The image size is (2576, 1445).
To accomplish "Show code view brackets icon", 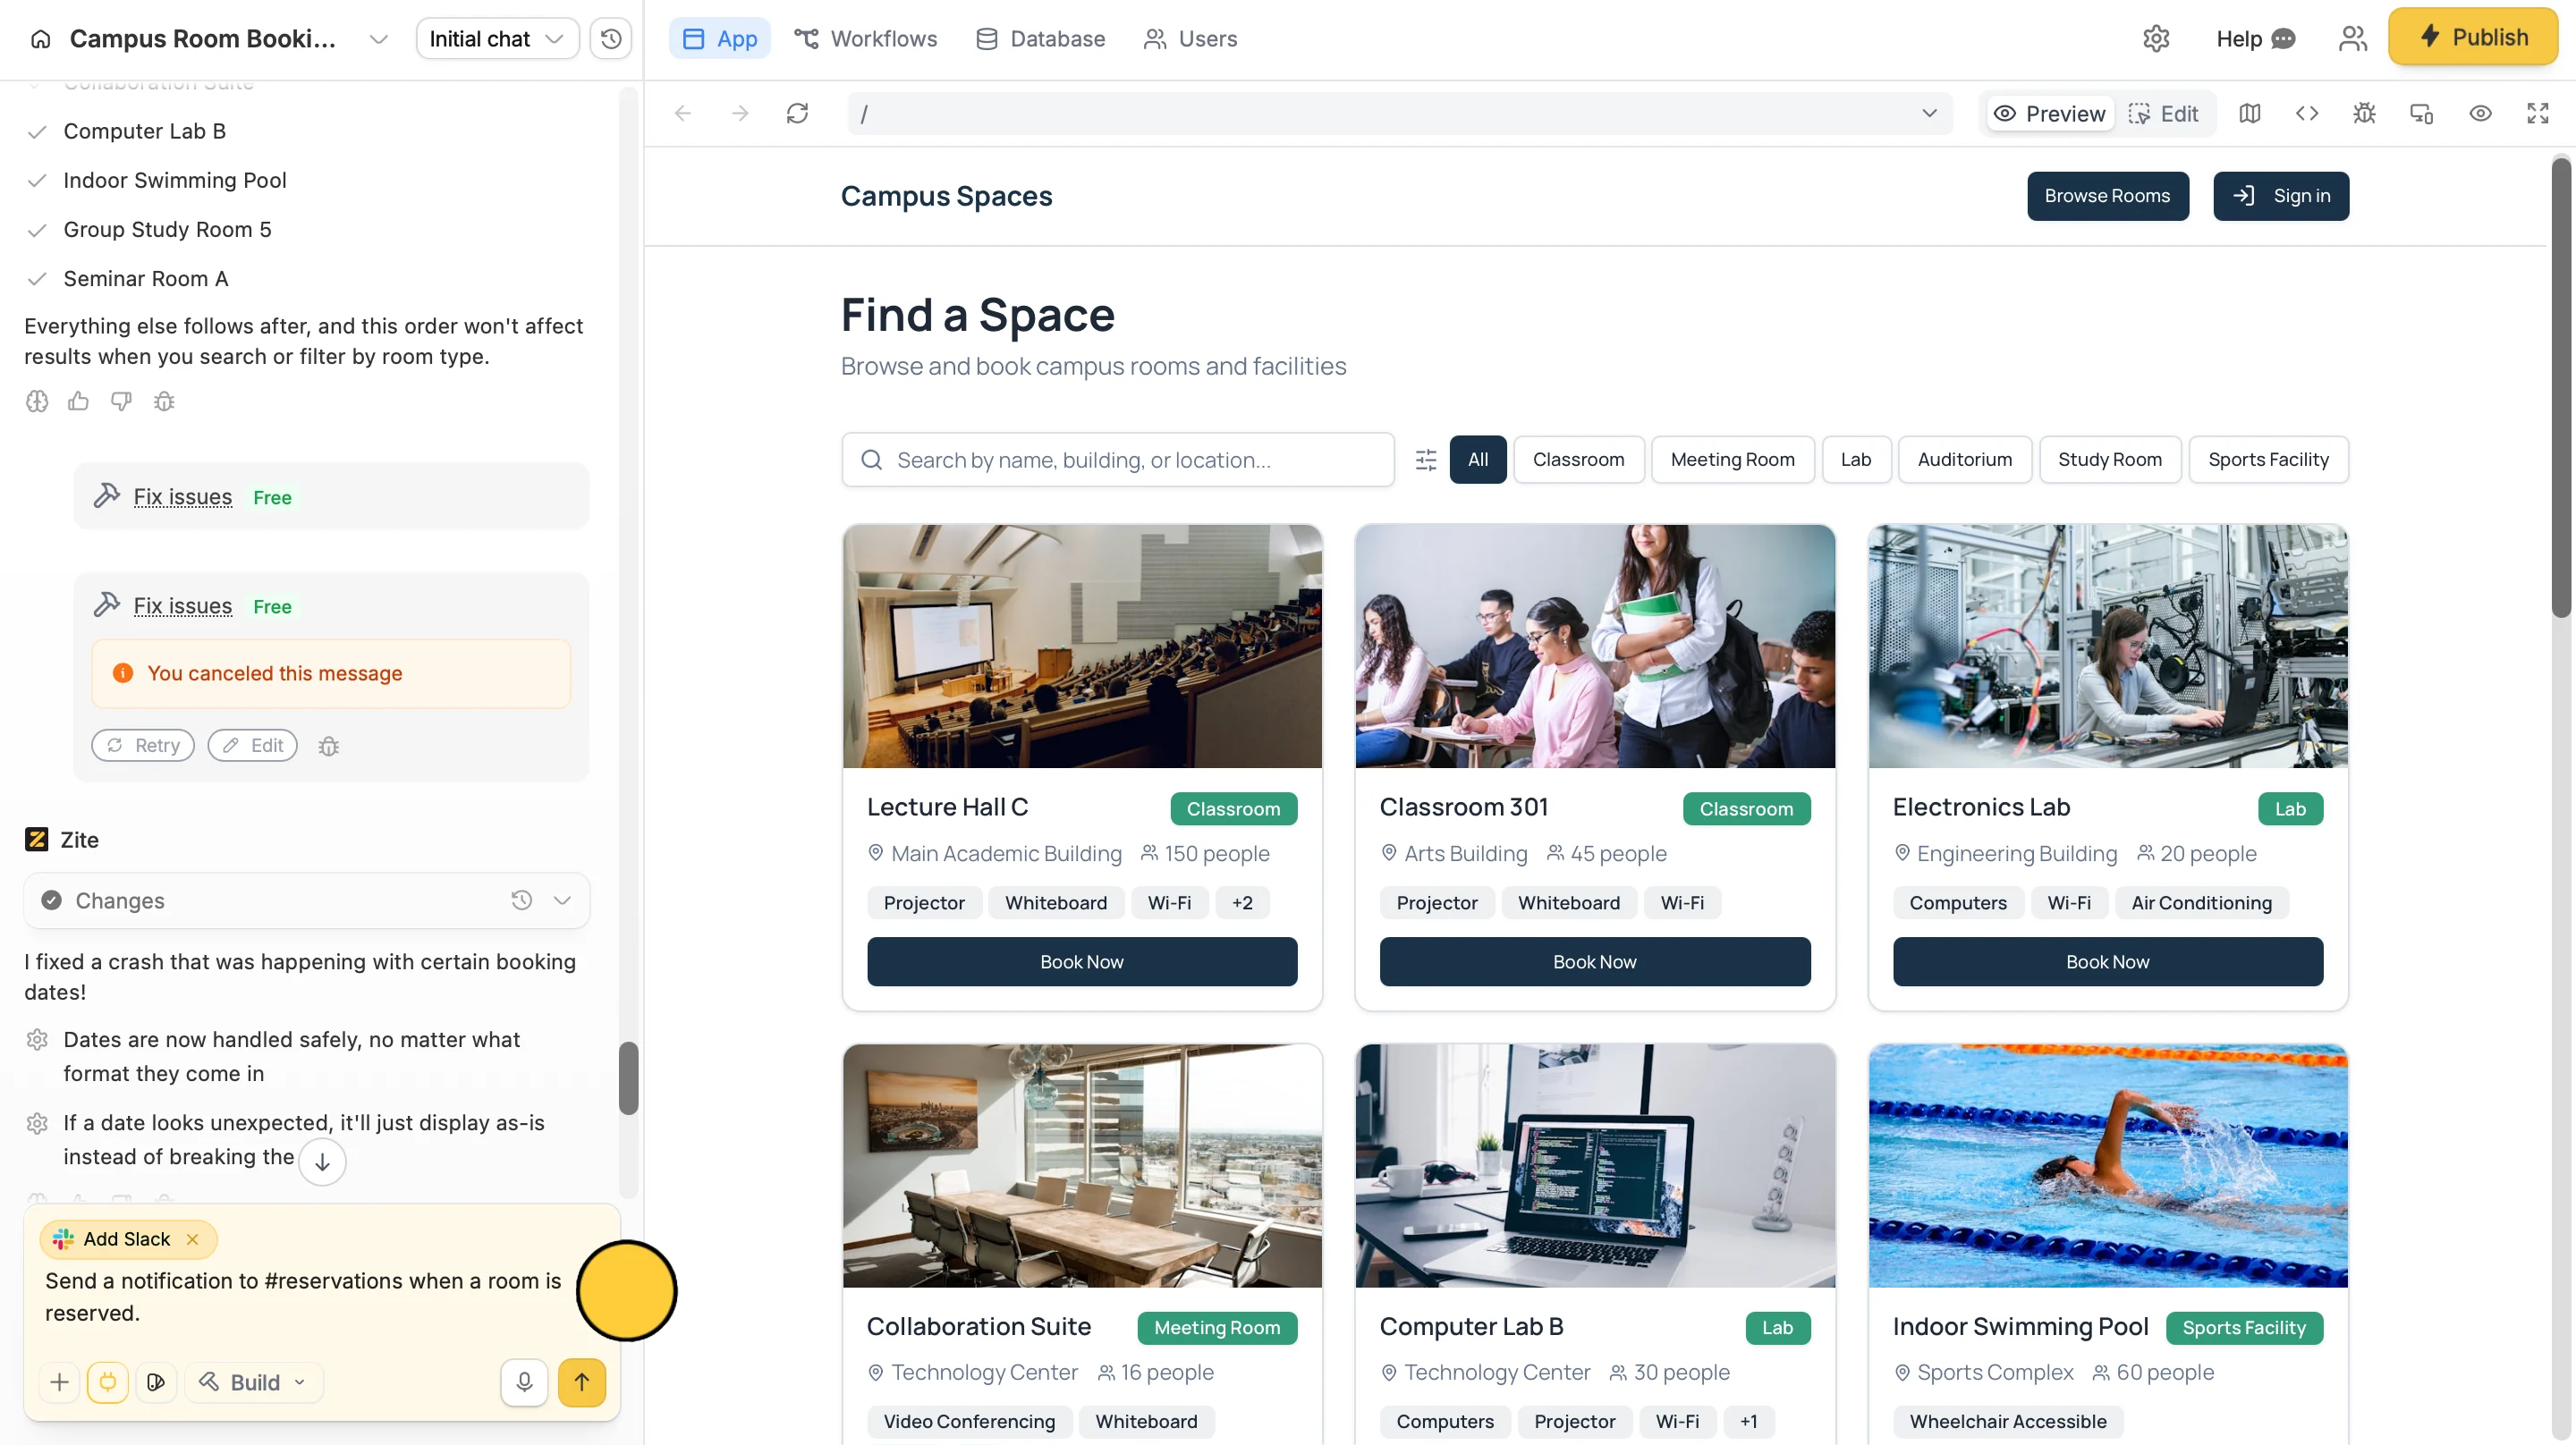I will tap(2307, 114).
